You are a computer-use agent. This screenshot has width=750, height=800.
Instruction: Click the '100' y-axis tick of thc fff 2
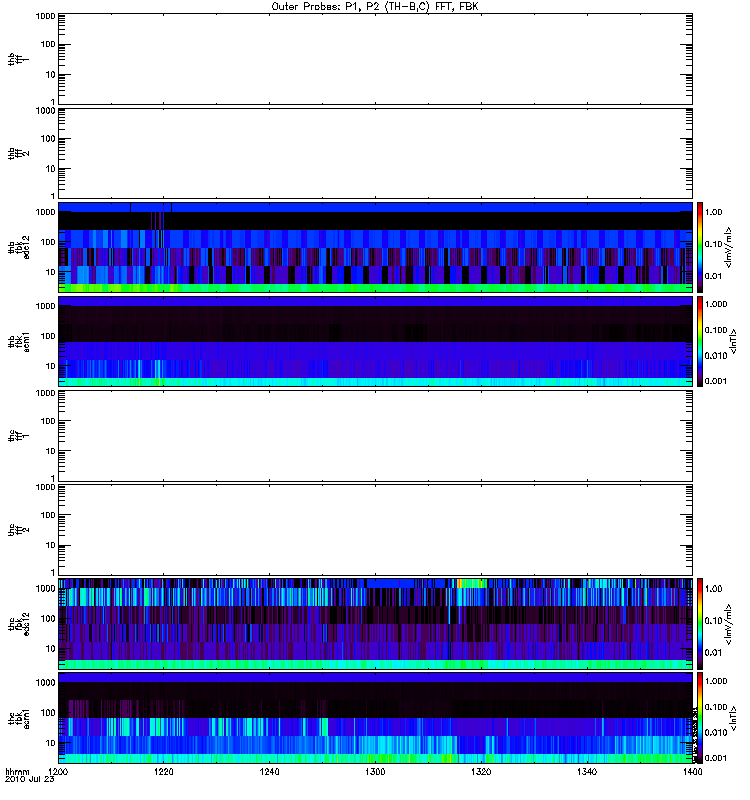click(x=48, y=515)
